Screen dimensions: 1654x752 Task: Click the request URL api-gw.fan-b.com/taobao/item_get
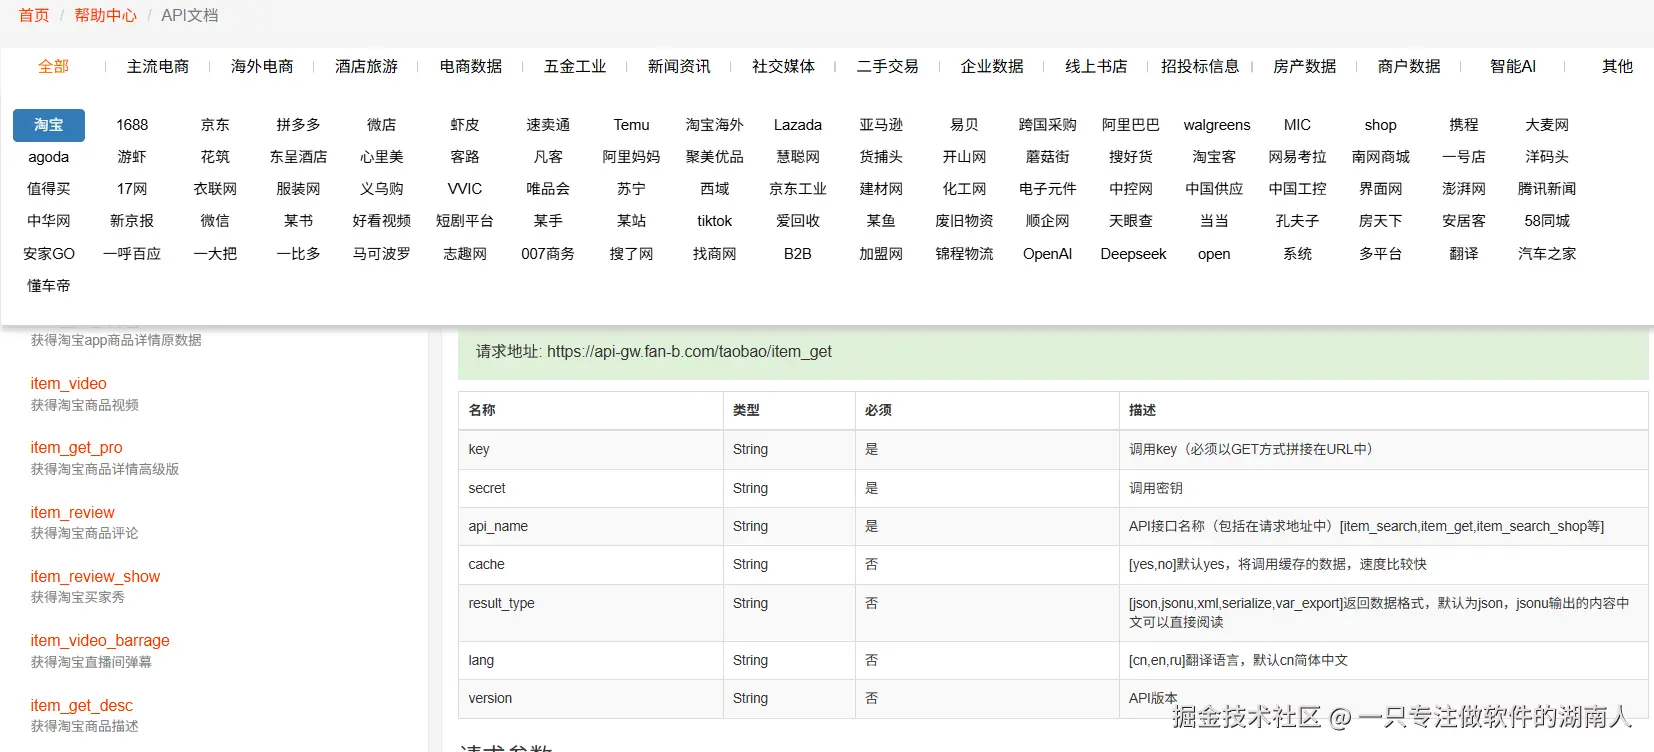coord(689,352)
